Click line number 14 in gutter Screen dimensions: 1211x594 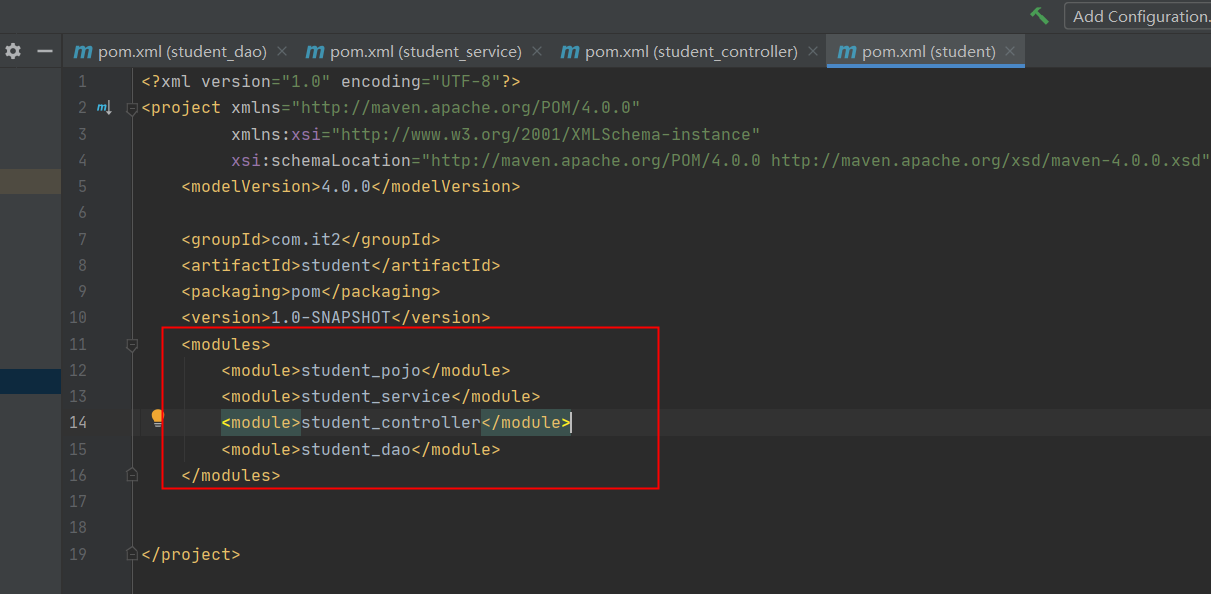pos(78,423)
